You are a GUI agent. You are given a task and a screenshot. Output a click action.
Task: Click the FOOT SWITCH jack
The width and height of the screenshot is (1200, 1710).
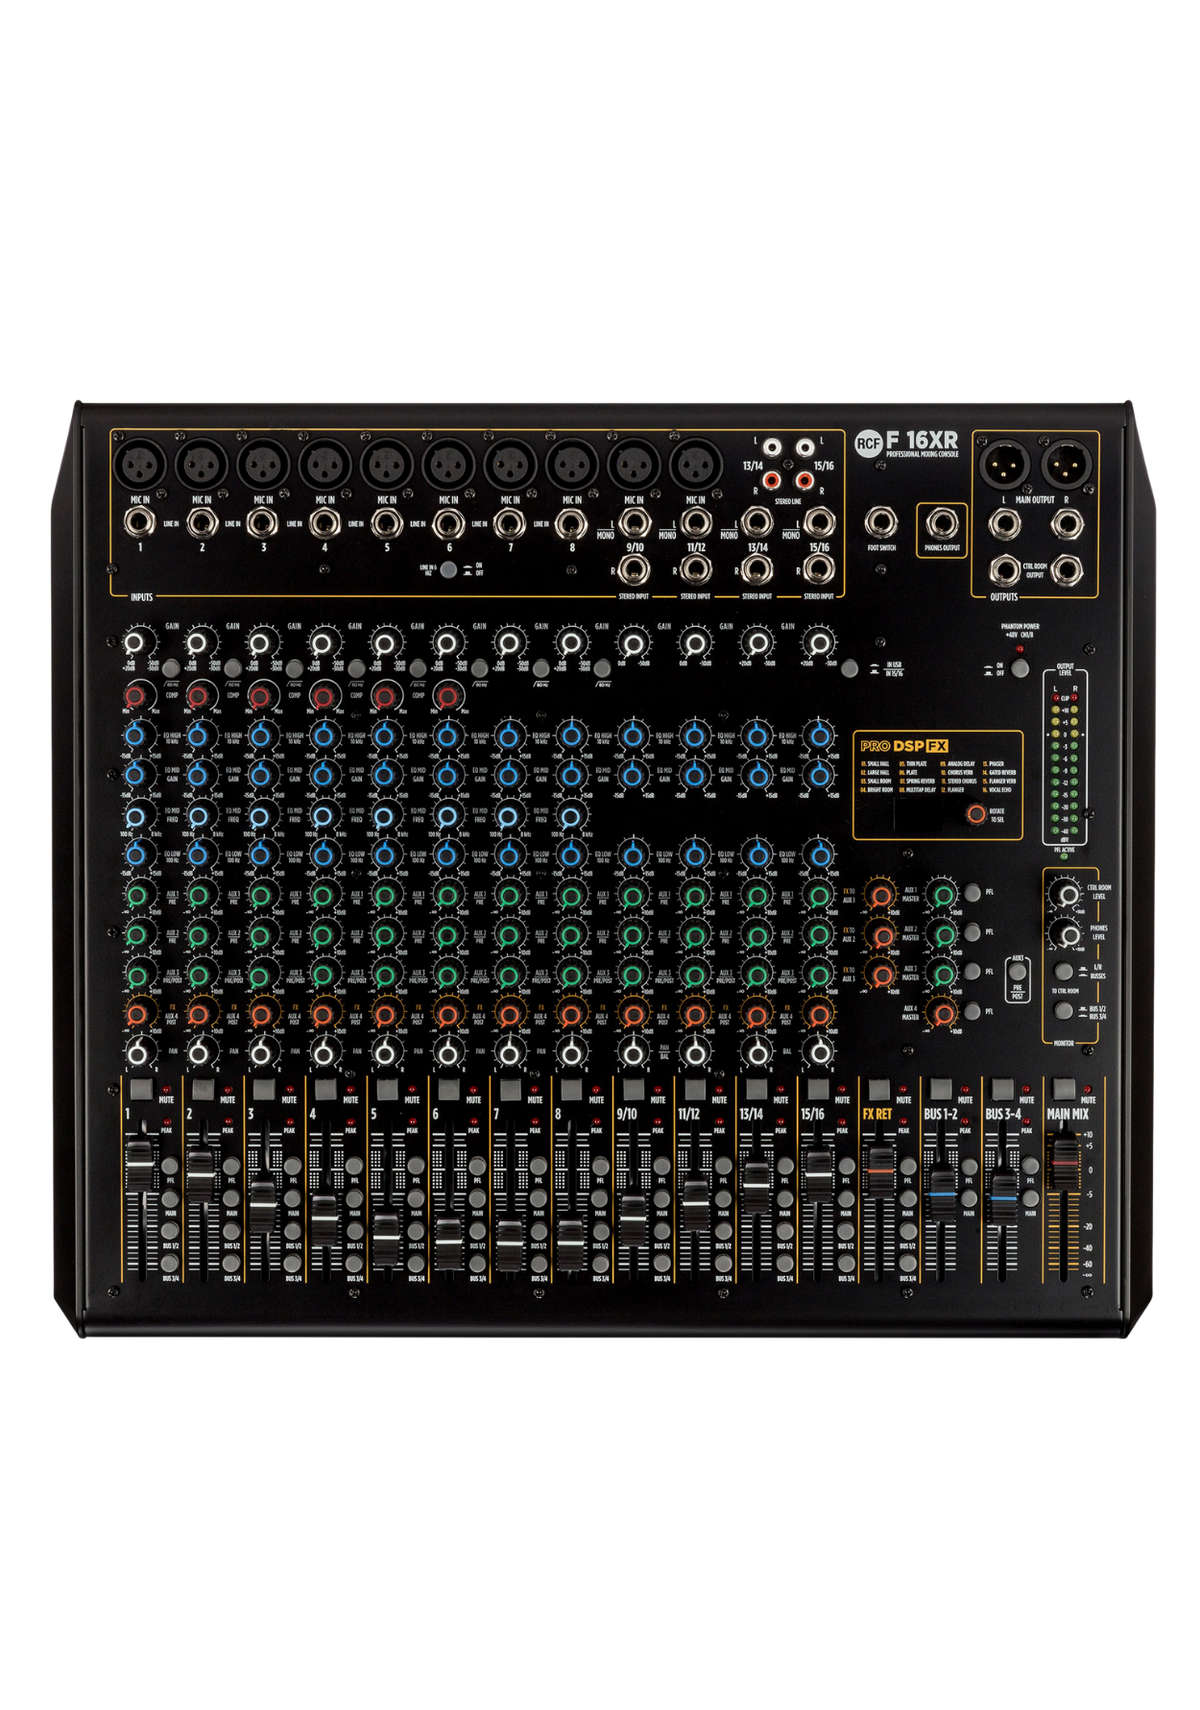(x=880, y=522)
